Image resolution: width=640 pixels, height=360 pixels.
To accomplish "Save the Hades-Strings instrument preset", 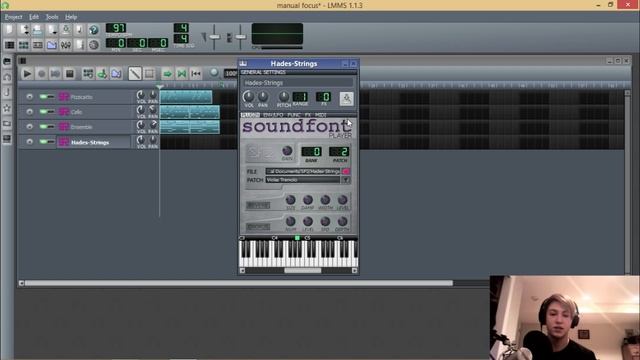I will (347, 99).
